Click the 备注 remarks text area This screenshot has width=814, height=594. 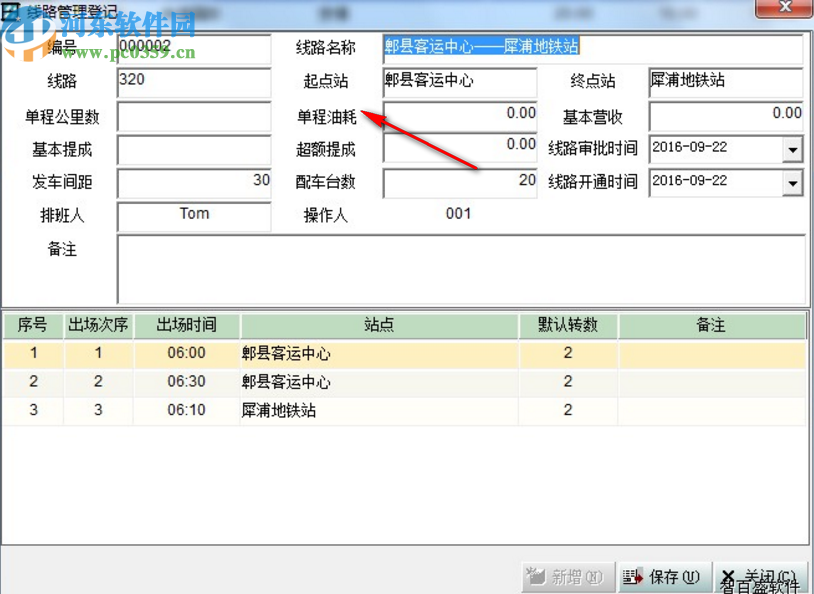coord(460,267)
